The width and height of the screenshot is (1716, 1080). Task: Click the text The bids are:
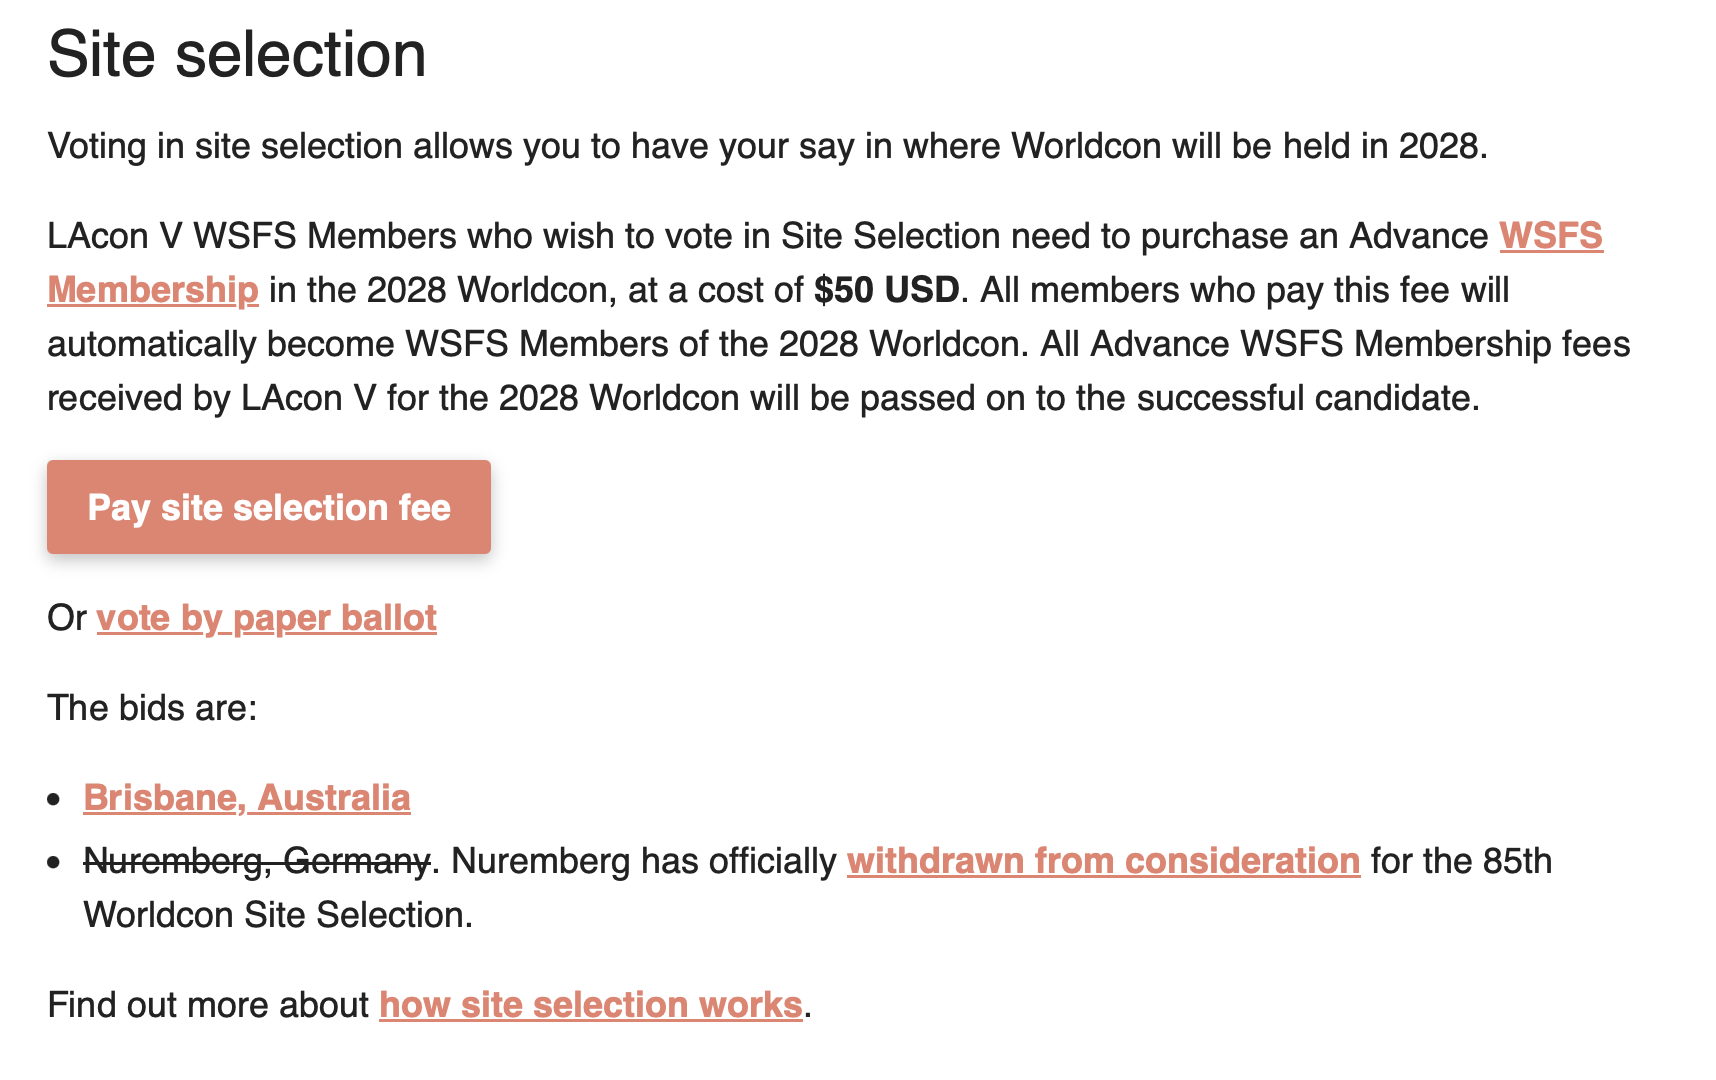[x=152, y=708]
